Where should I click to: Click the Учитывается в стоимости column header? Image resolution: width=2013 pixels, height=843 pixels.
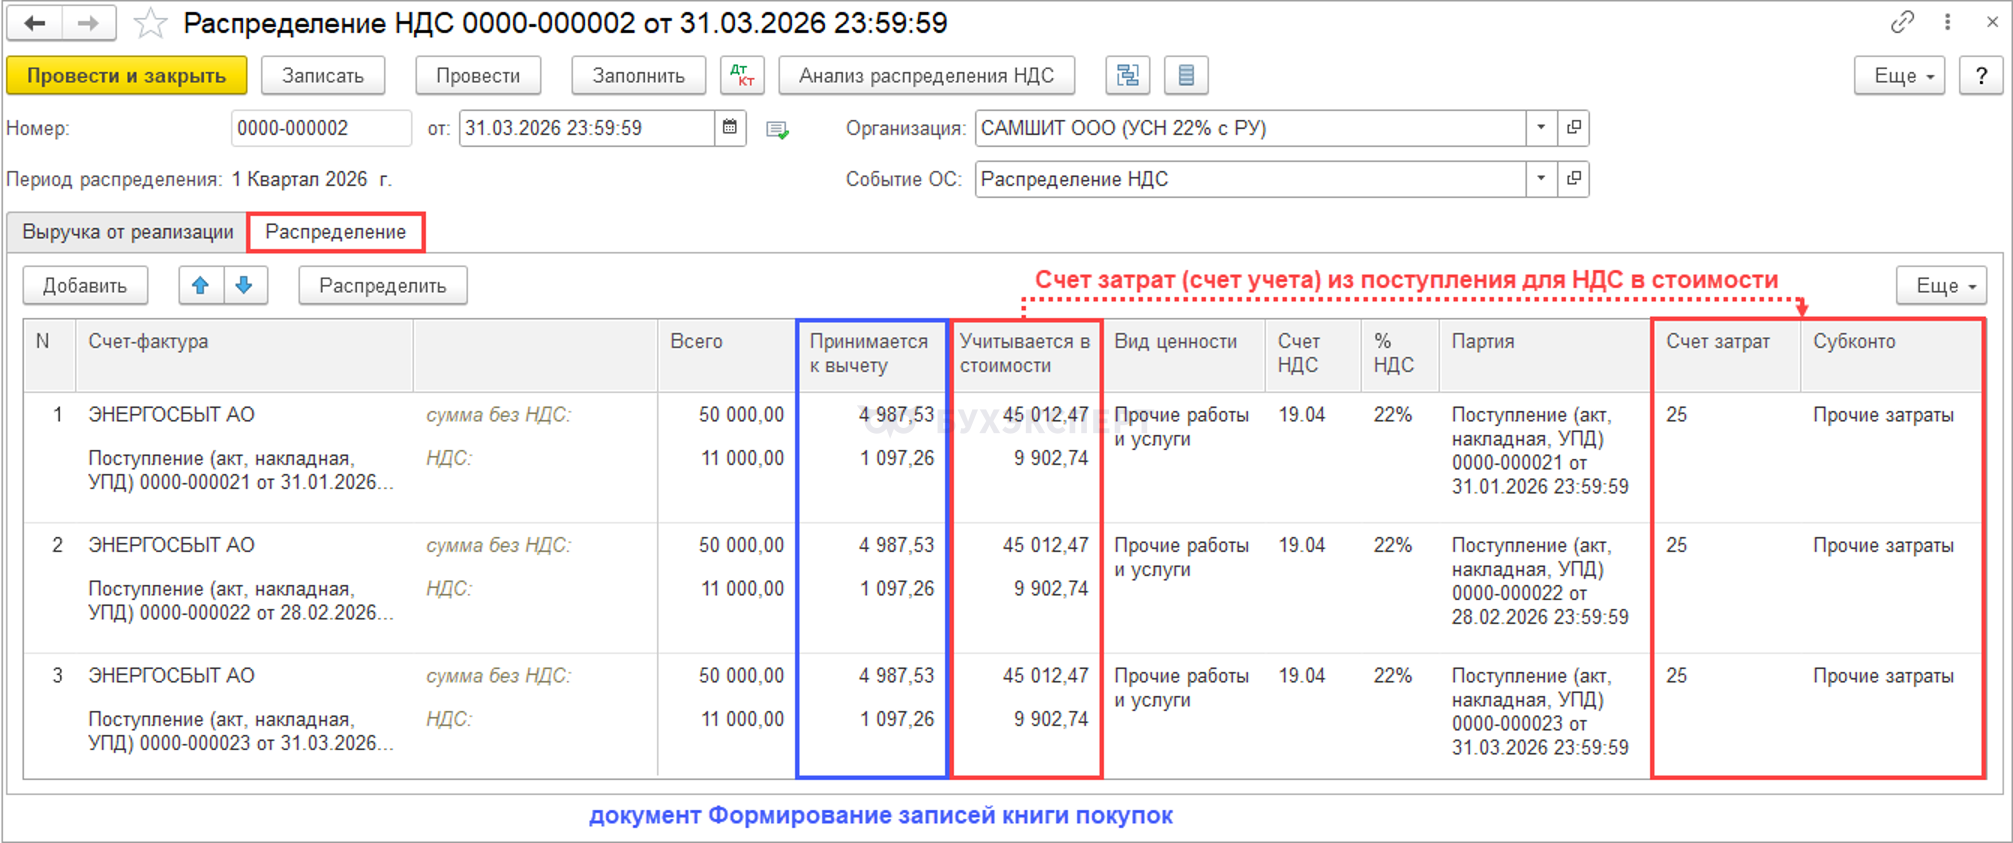[1027, 355]
